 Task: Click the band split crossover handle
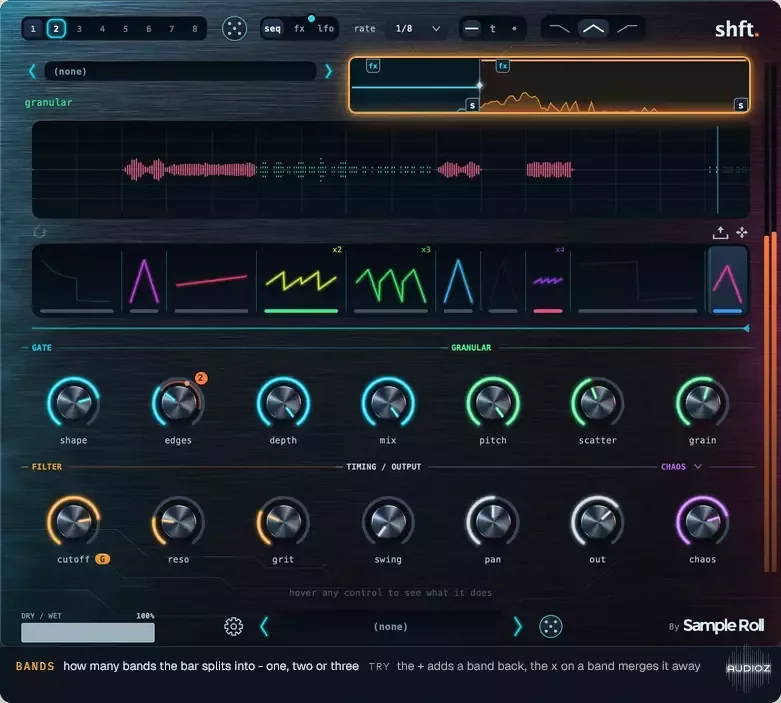pyautogui.click(x=479, y=85)
